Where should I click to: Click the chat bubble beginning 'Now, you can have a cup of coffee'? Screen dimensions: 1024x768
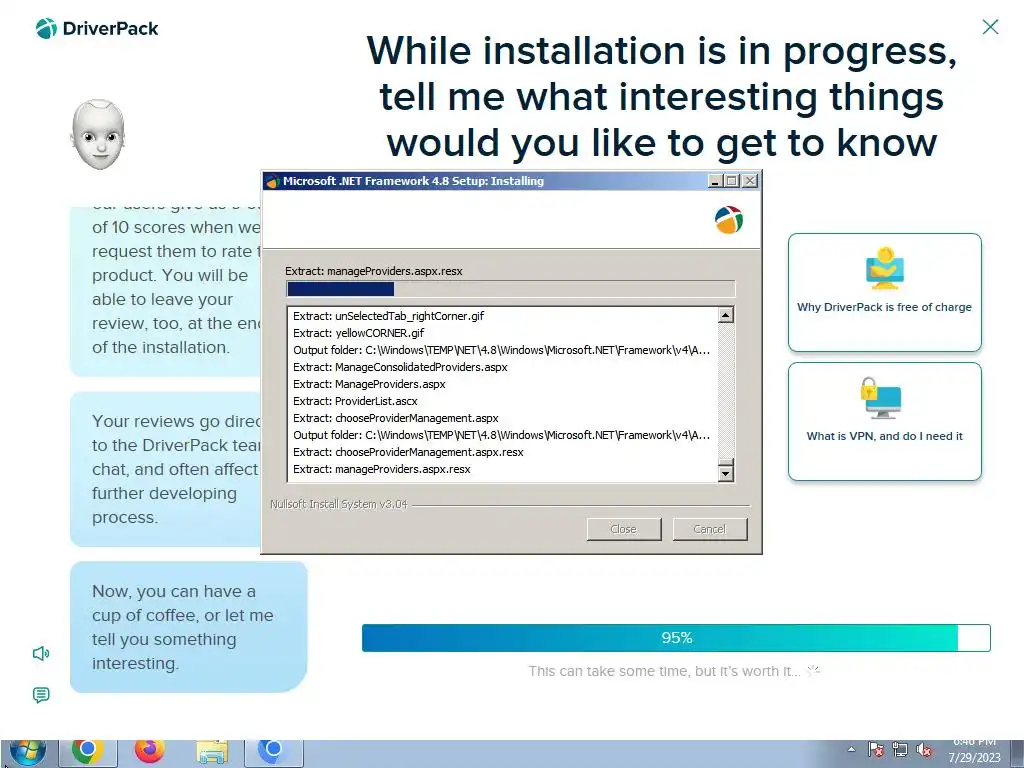point(188,627)
